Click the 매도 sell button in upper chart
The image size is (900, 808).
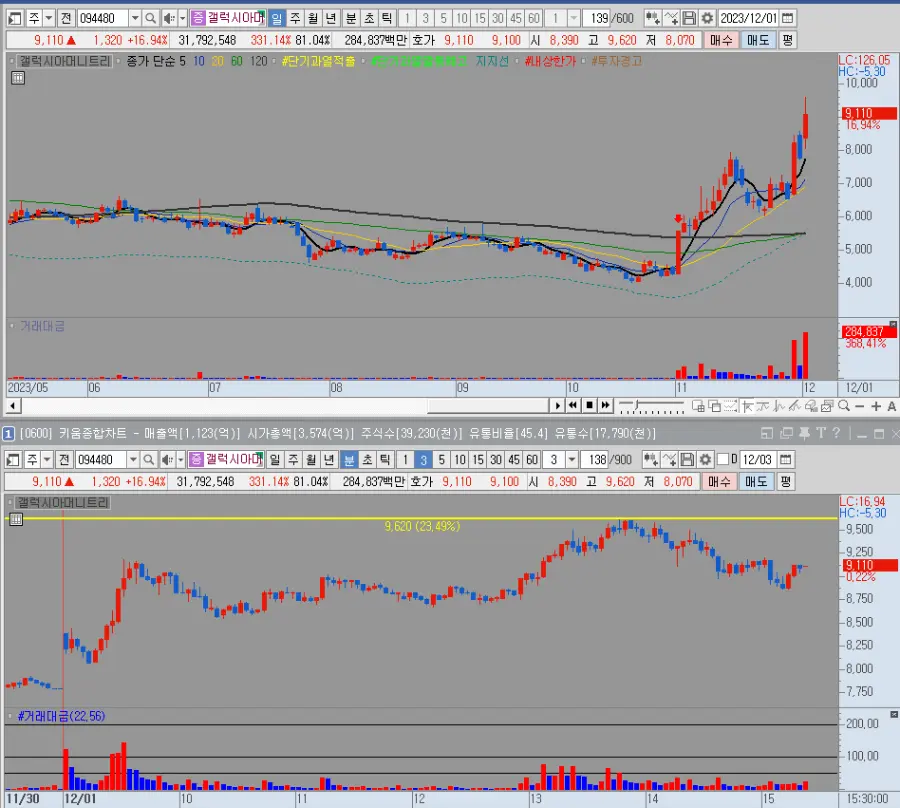(758, 40)
